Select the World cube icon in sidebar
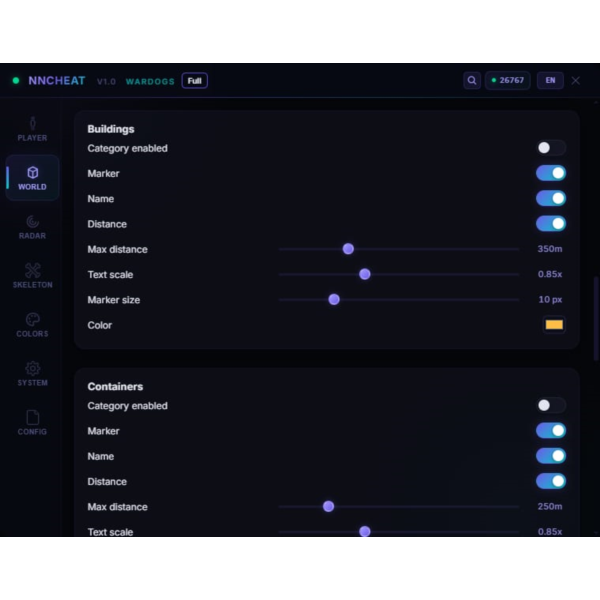 coord(33,173)
